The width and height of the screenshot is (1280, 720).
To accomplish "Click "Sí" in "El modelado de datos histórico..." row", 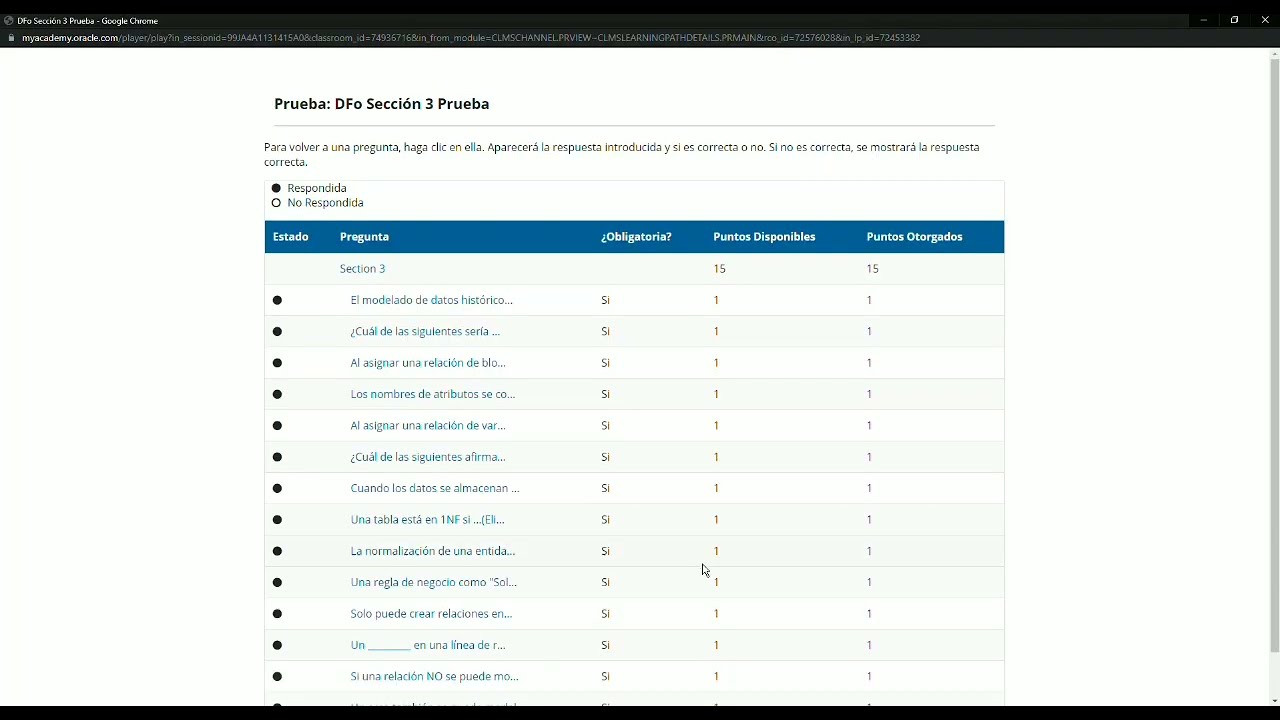I will [x=605, y=300].
